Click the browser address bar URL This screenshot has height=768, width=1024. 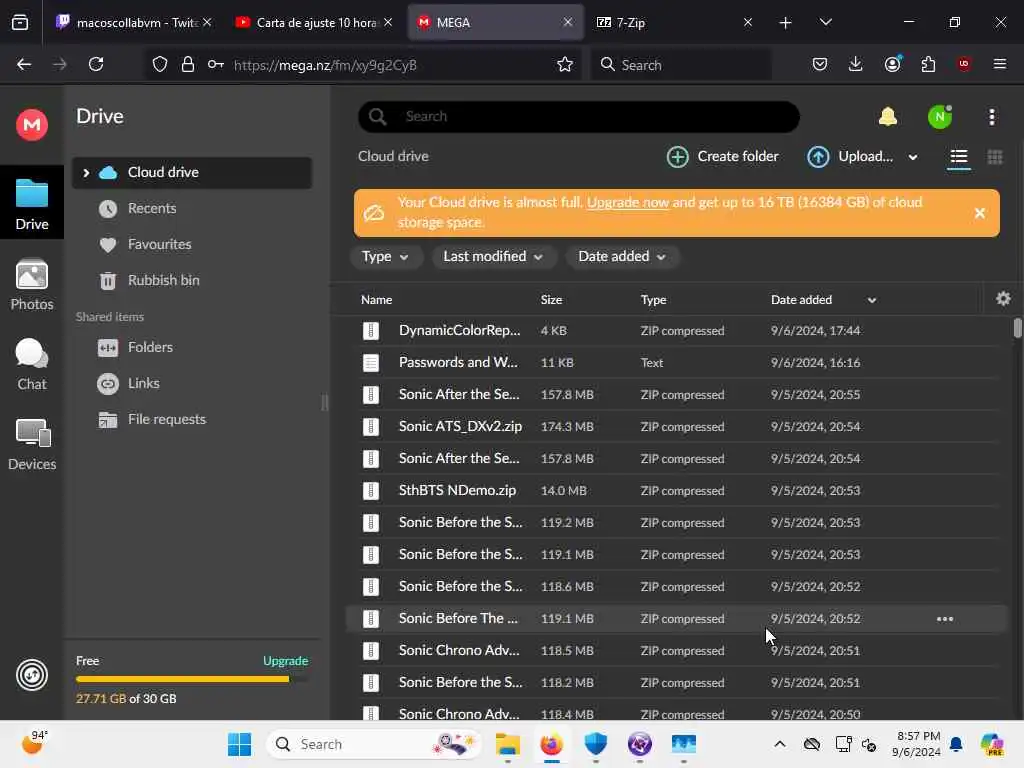pyautogui.click(x=325, y=65)
